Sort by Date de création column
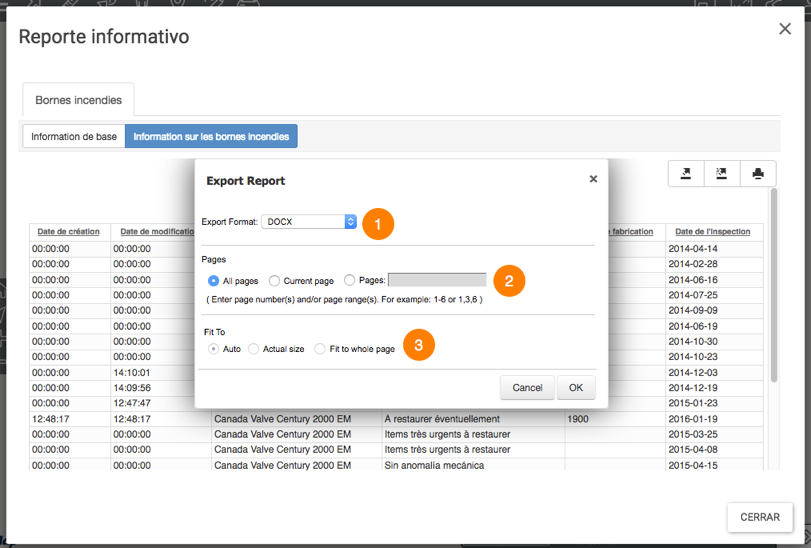The width and height of the screenshot is (811, 548). tap(68, 232)
